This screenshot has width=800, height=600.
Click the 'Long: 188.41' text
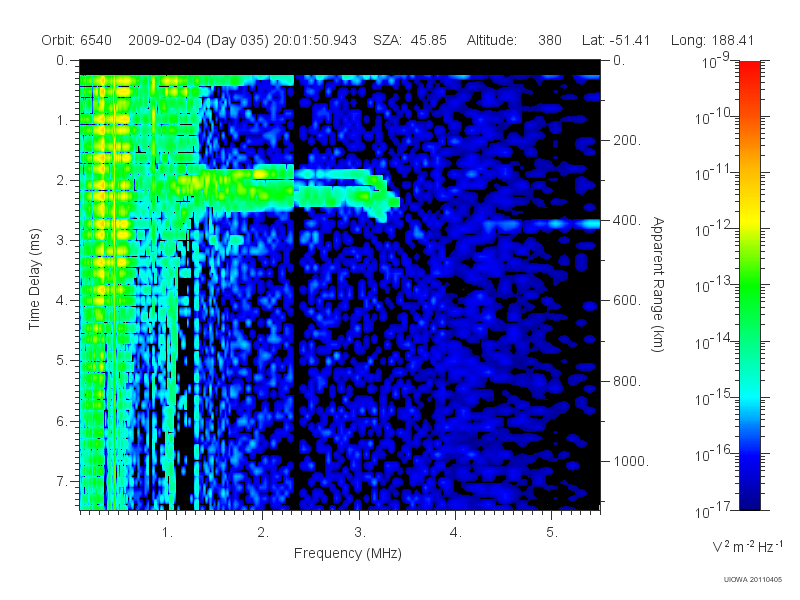(712, 40)
